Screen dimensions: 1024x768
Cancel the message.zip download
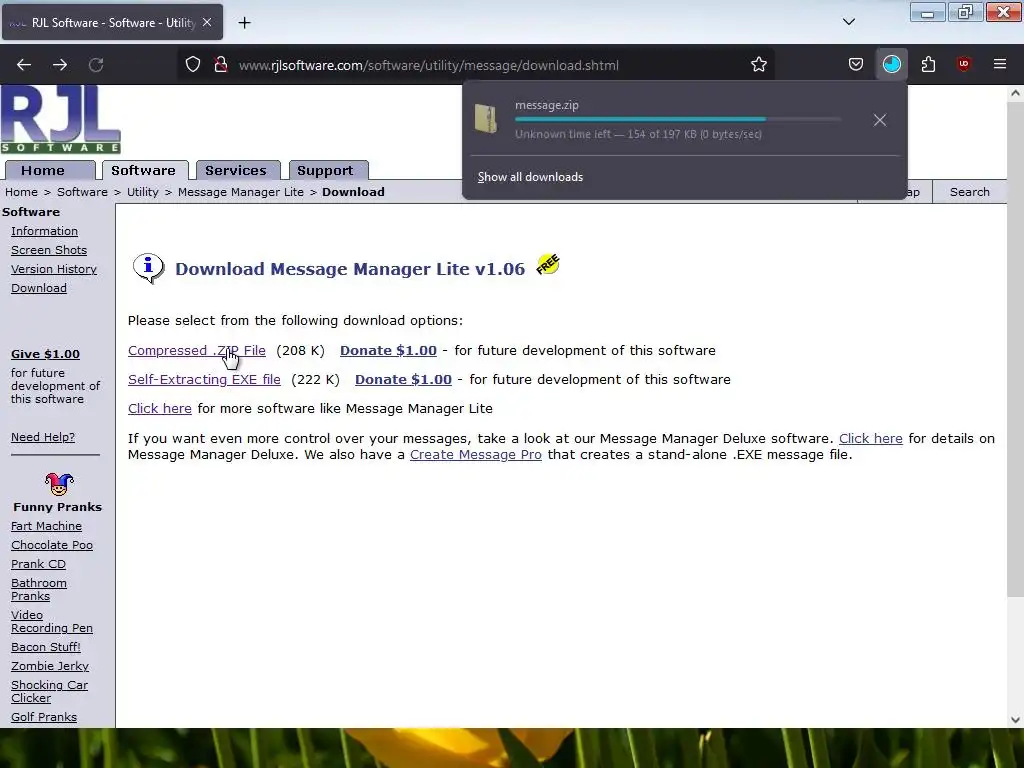(880, 120)
